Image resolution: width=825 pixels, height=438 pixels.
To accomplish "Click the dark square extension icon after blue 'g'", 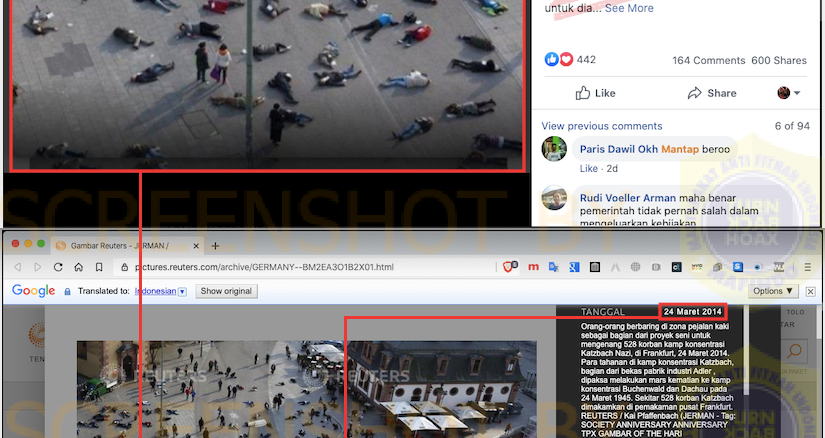I will coord(595,267).
